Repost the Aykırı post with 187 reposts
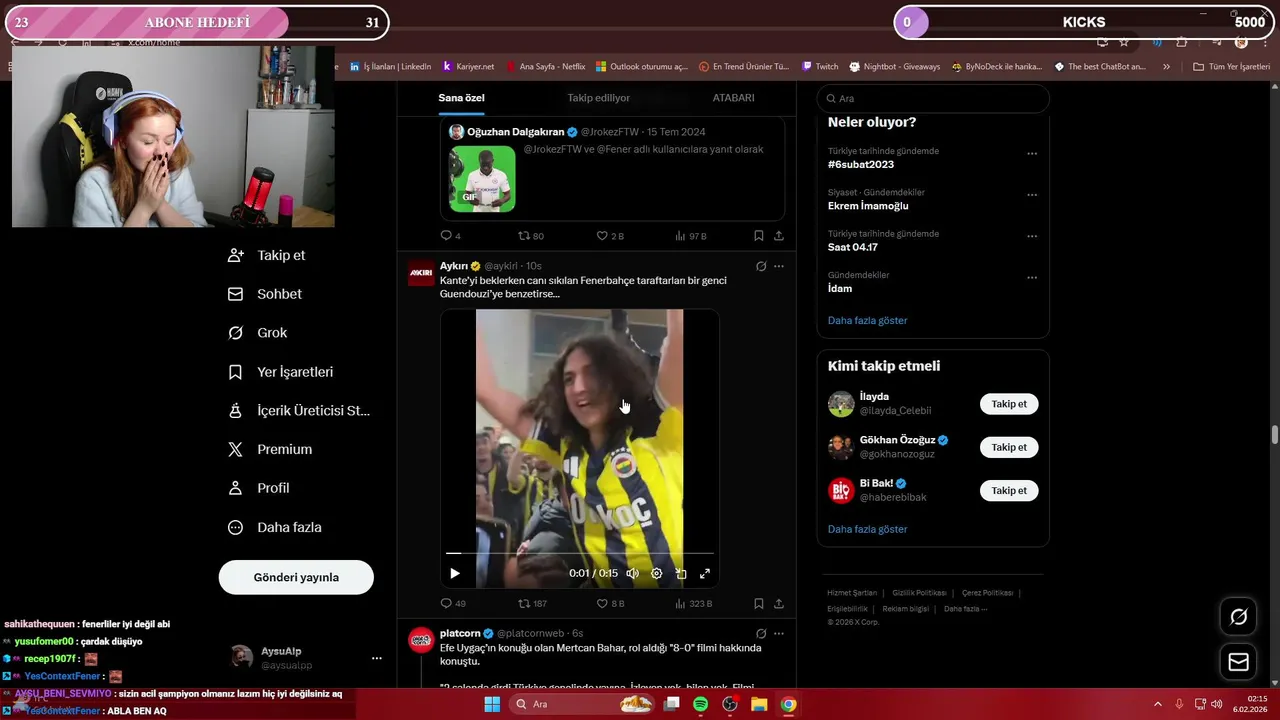The height and width of the screenshot is (720, 1280). coord(532,603)
